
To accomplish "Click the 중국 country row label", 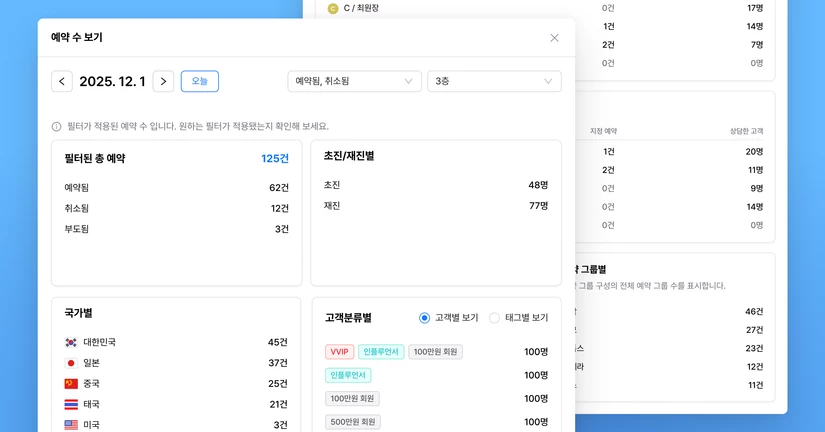I will coord(92,384).
